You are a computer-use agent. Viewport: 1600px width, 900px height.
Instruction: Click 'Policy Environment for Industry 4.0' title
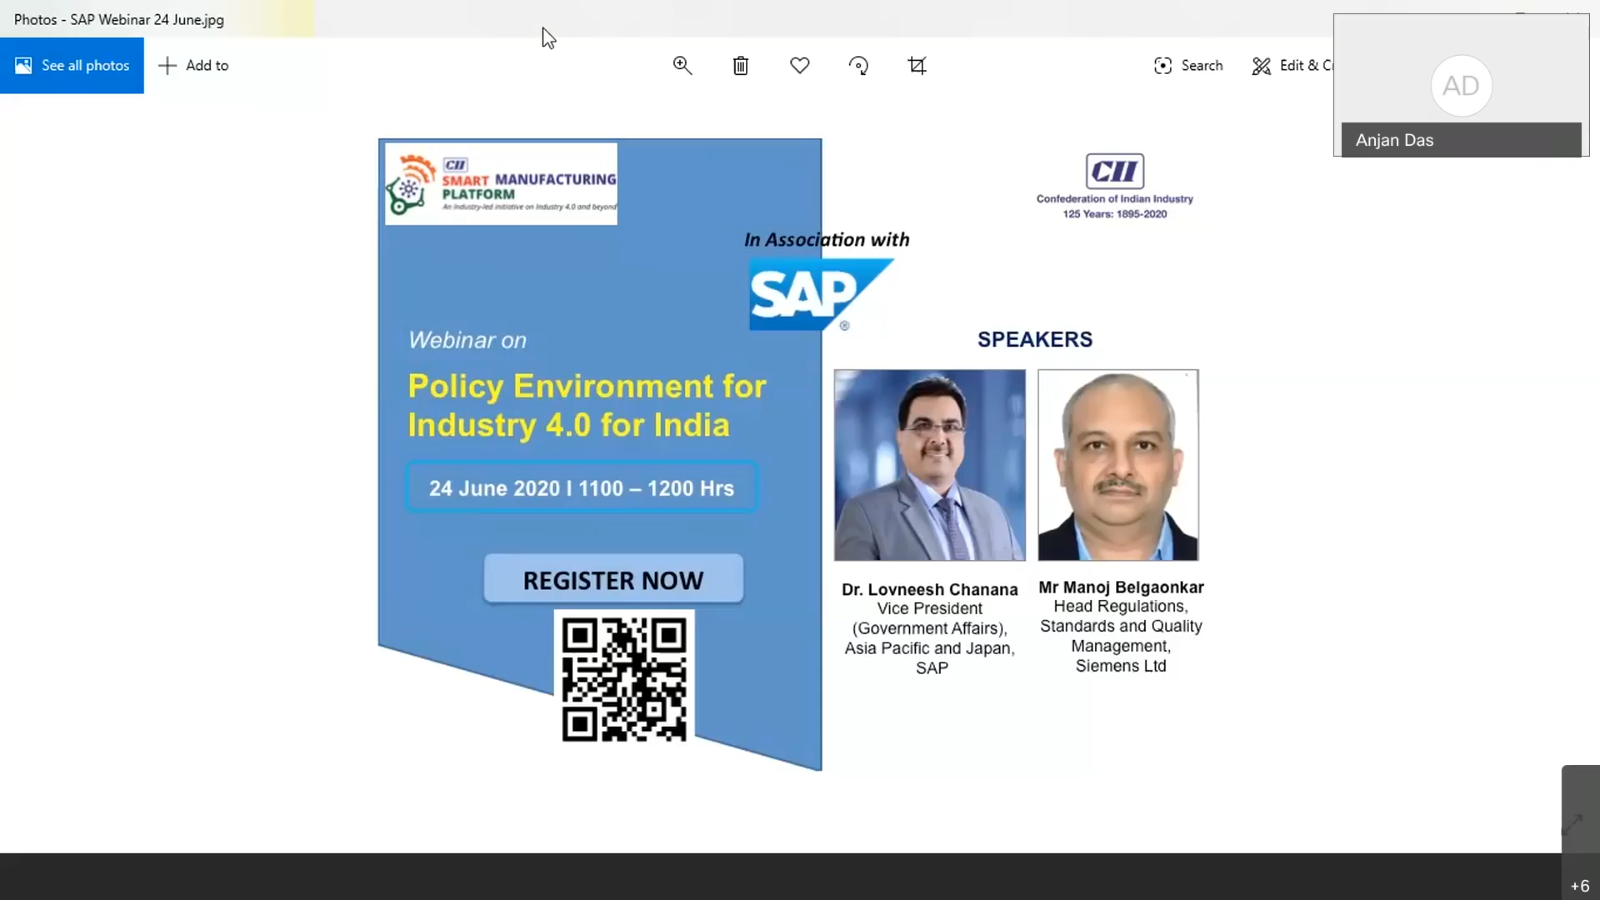click(587, 405)
